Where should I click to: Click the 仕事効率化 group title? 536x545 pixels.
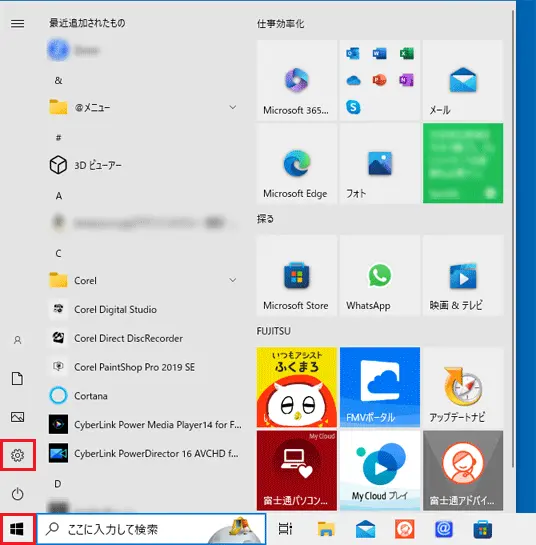280,24
